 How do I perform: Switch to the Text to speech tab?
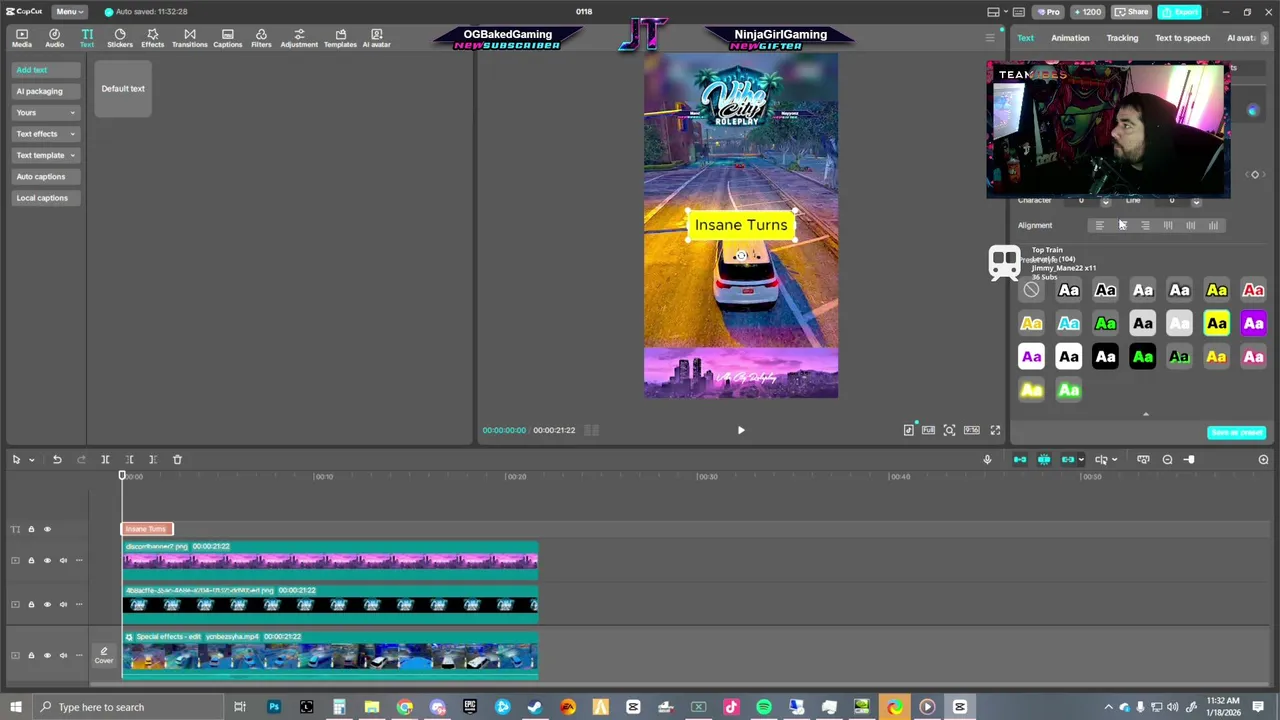point(1182,38)
